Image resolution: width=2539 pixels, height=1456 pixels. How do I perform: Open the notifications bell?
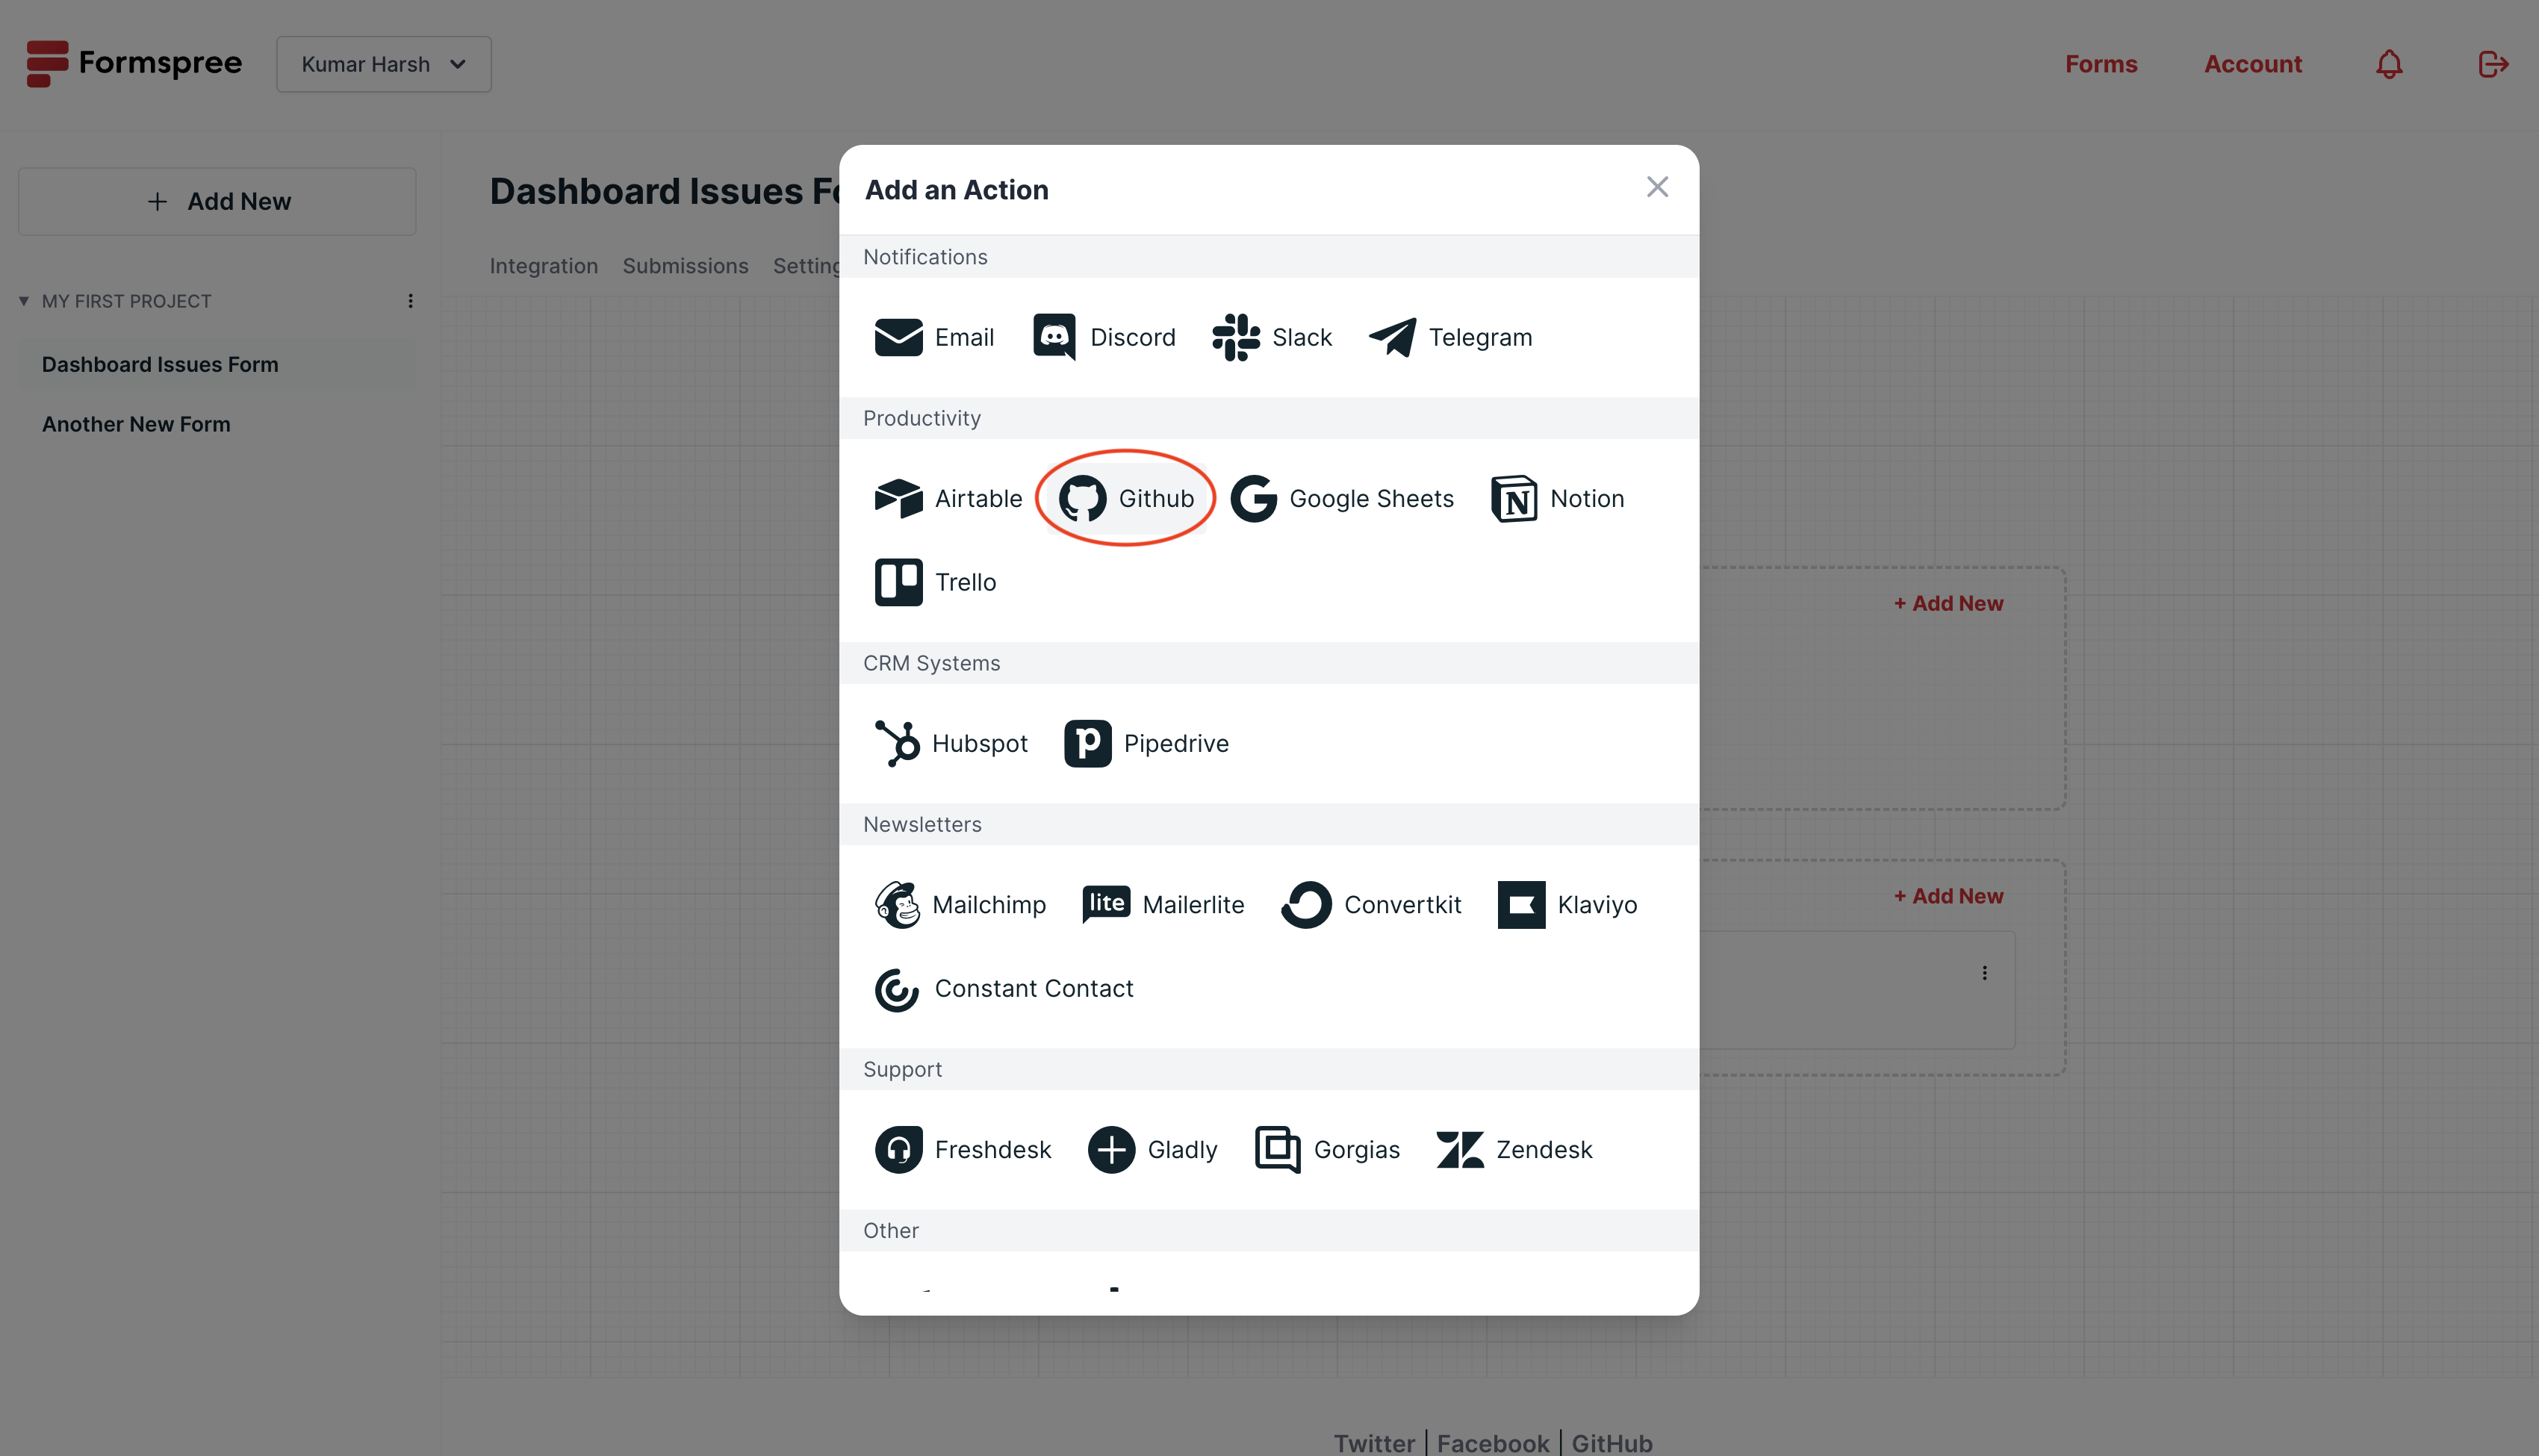click(x=2389, y=64)
